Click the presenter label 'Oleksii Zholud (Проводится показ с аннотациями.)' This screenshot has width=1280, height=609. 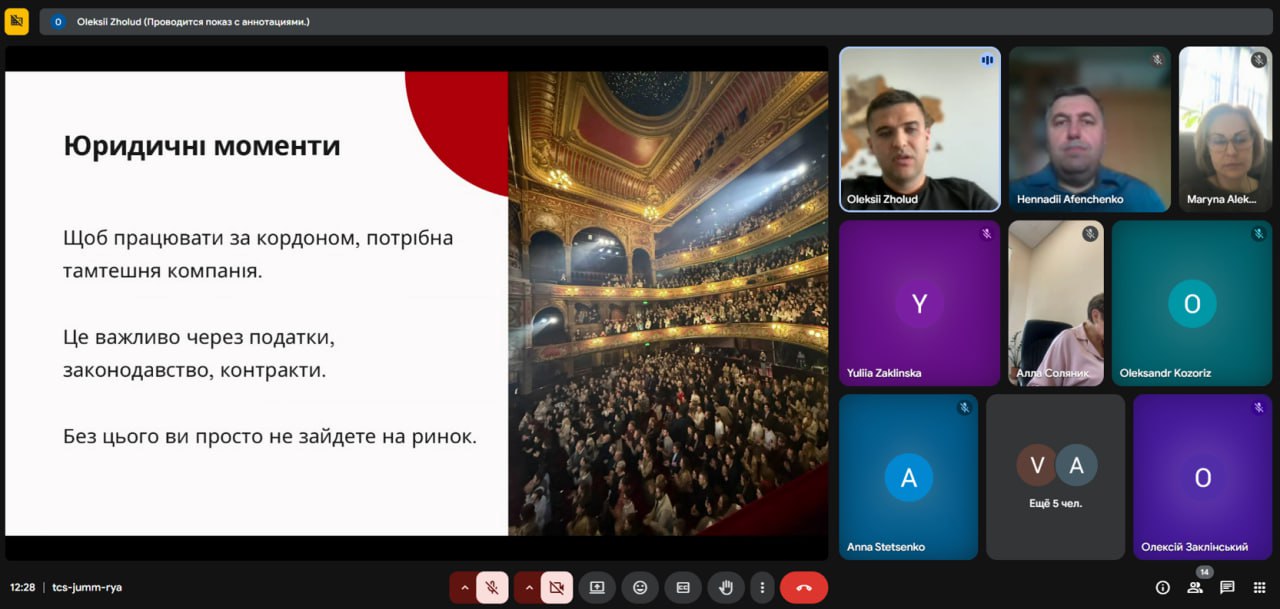193,22
